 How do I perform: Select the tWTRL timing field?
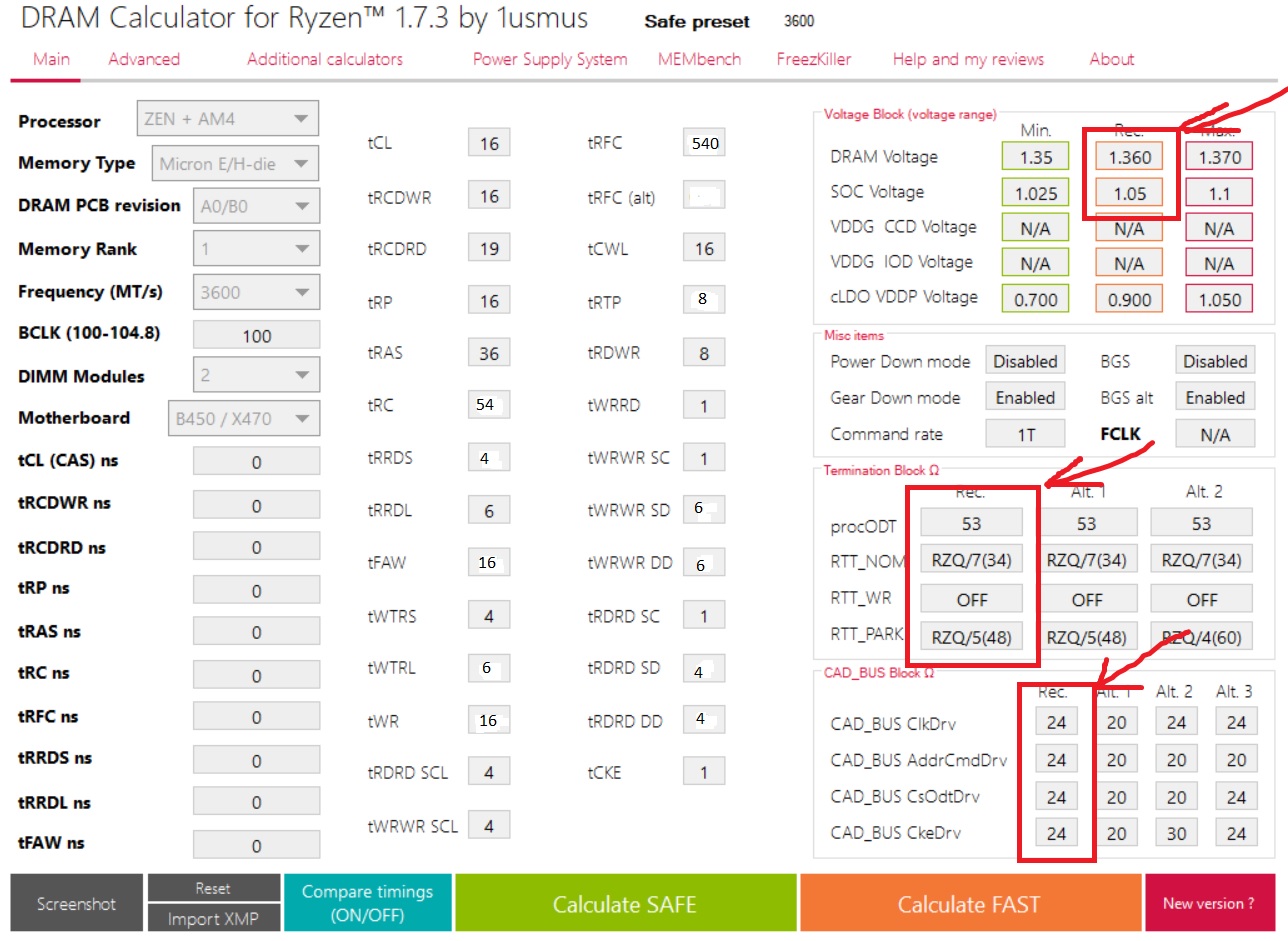tap(489, 667)
